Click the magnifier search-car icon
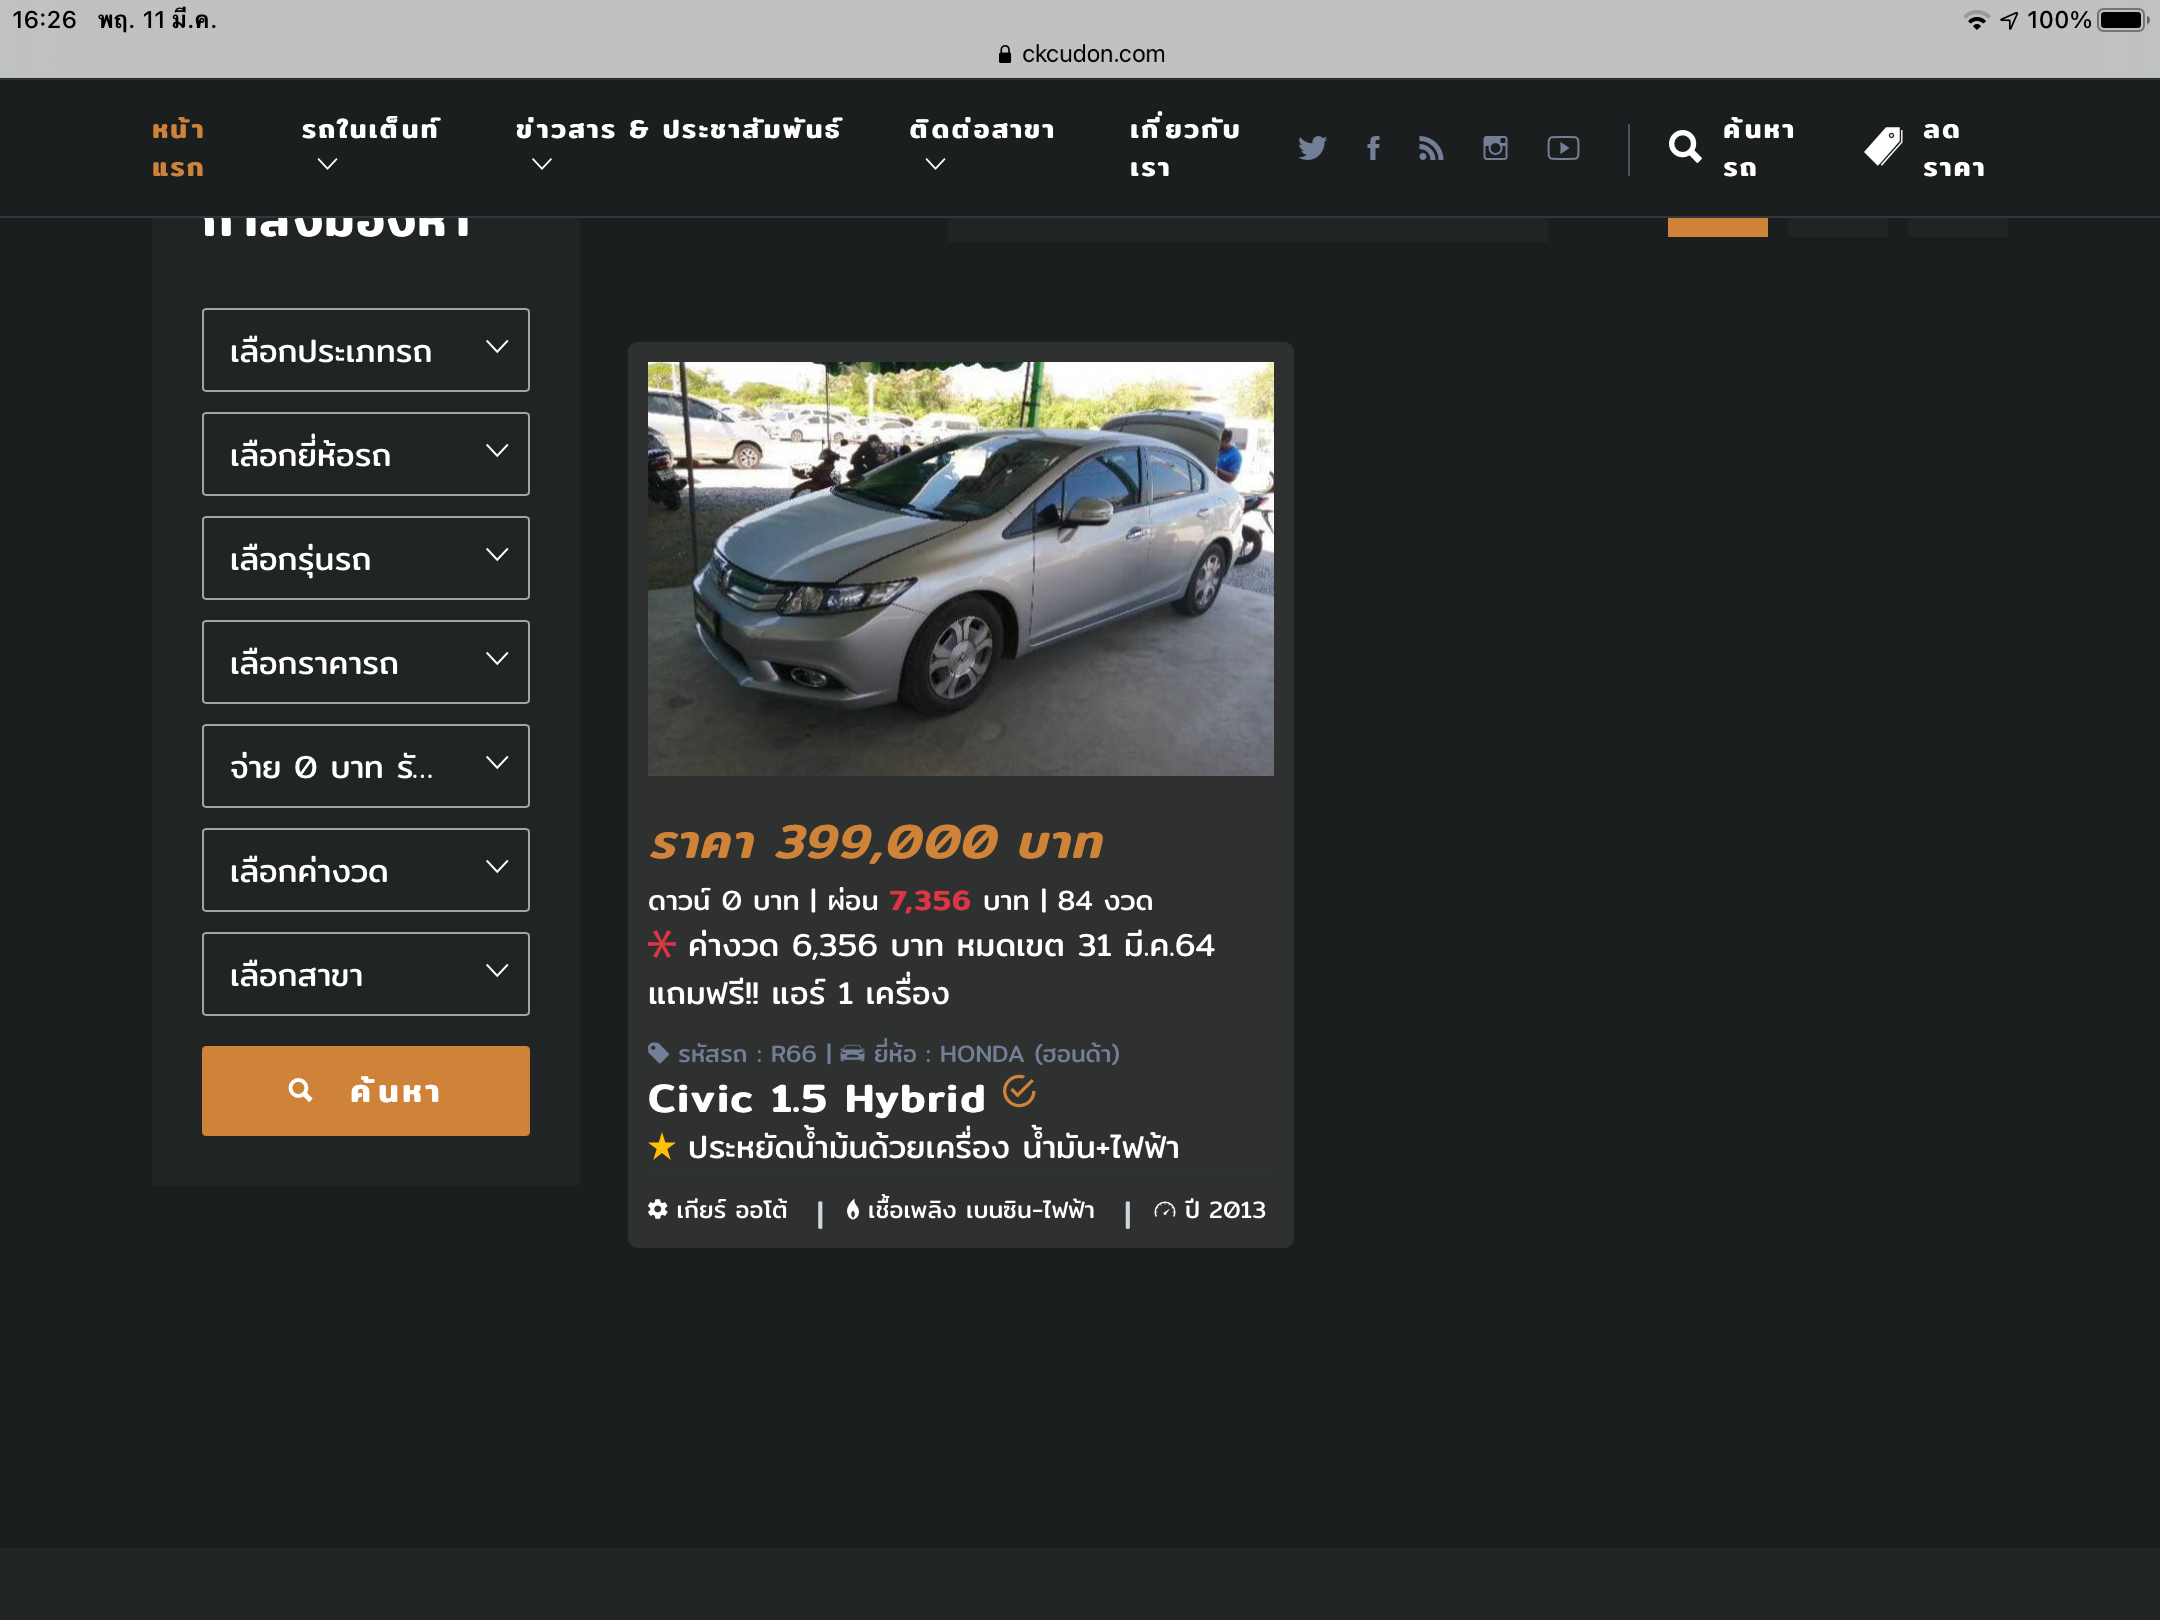The height and width of the screenshot is (1620, 2160). click(x=1685, y=147)
